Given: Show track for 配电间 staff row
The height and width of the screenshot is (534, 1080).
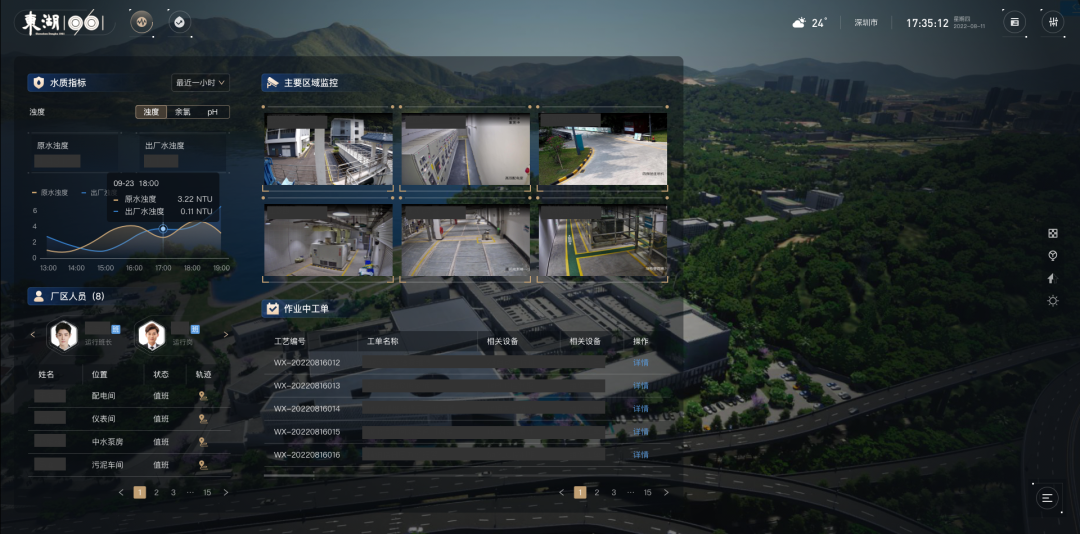Looking at the screenshot, I should (x=203, y=396).
